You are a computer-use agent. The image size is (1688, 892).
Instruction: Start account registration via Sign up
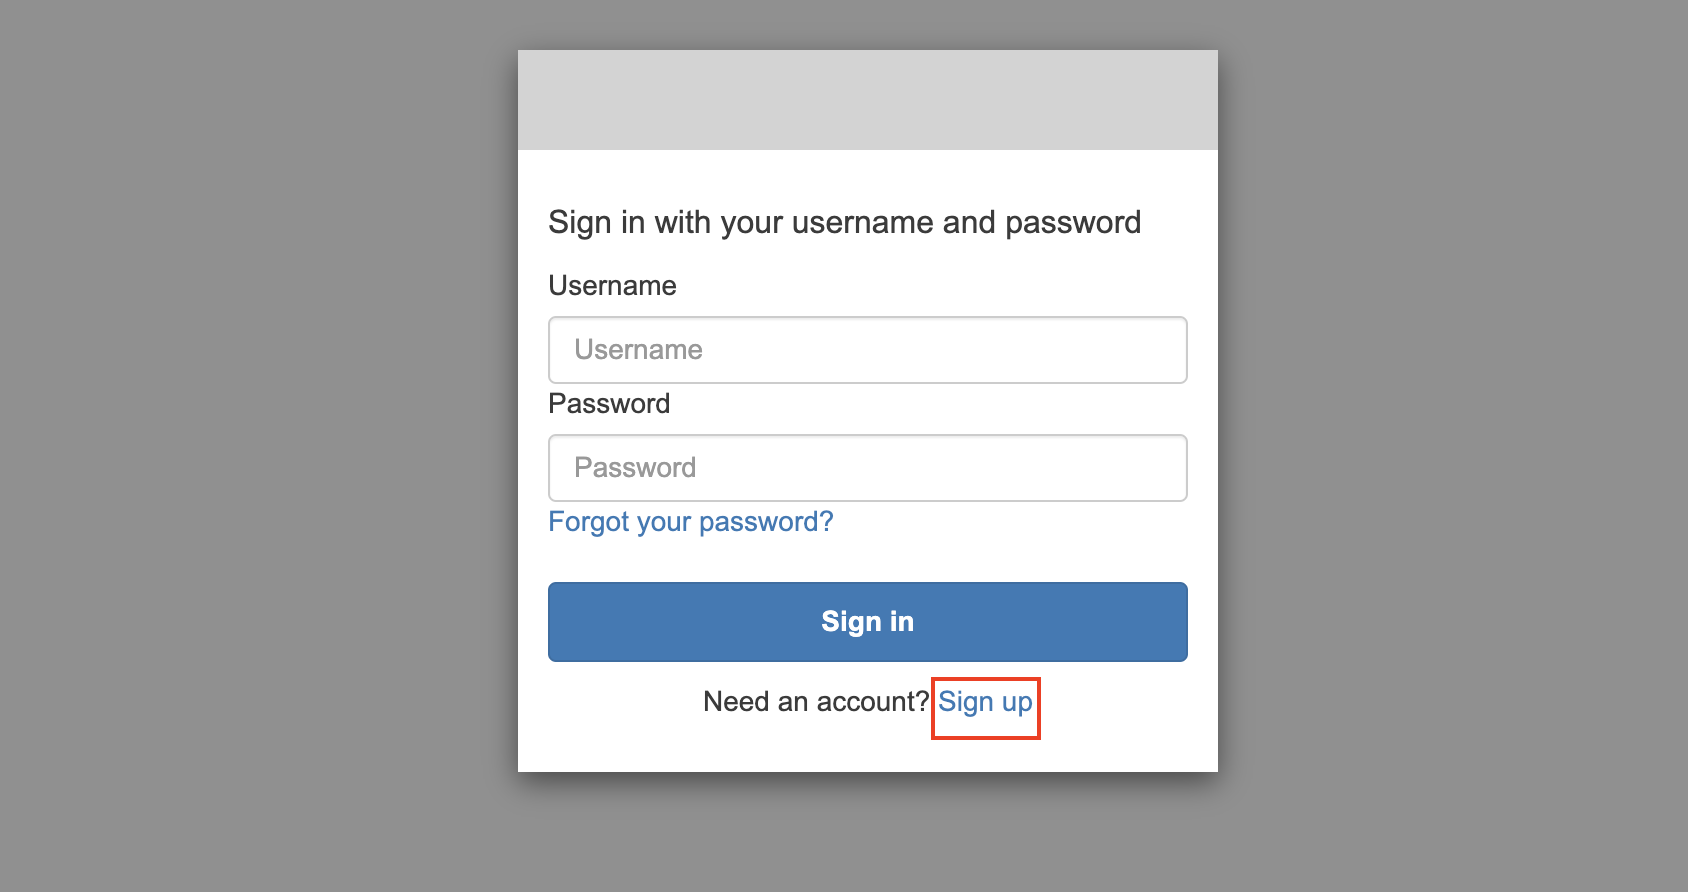(x=985, y=702)
